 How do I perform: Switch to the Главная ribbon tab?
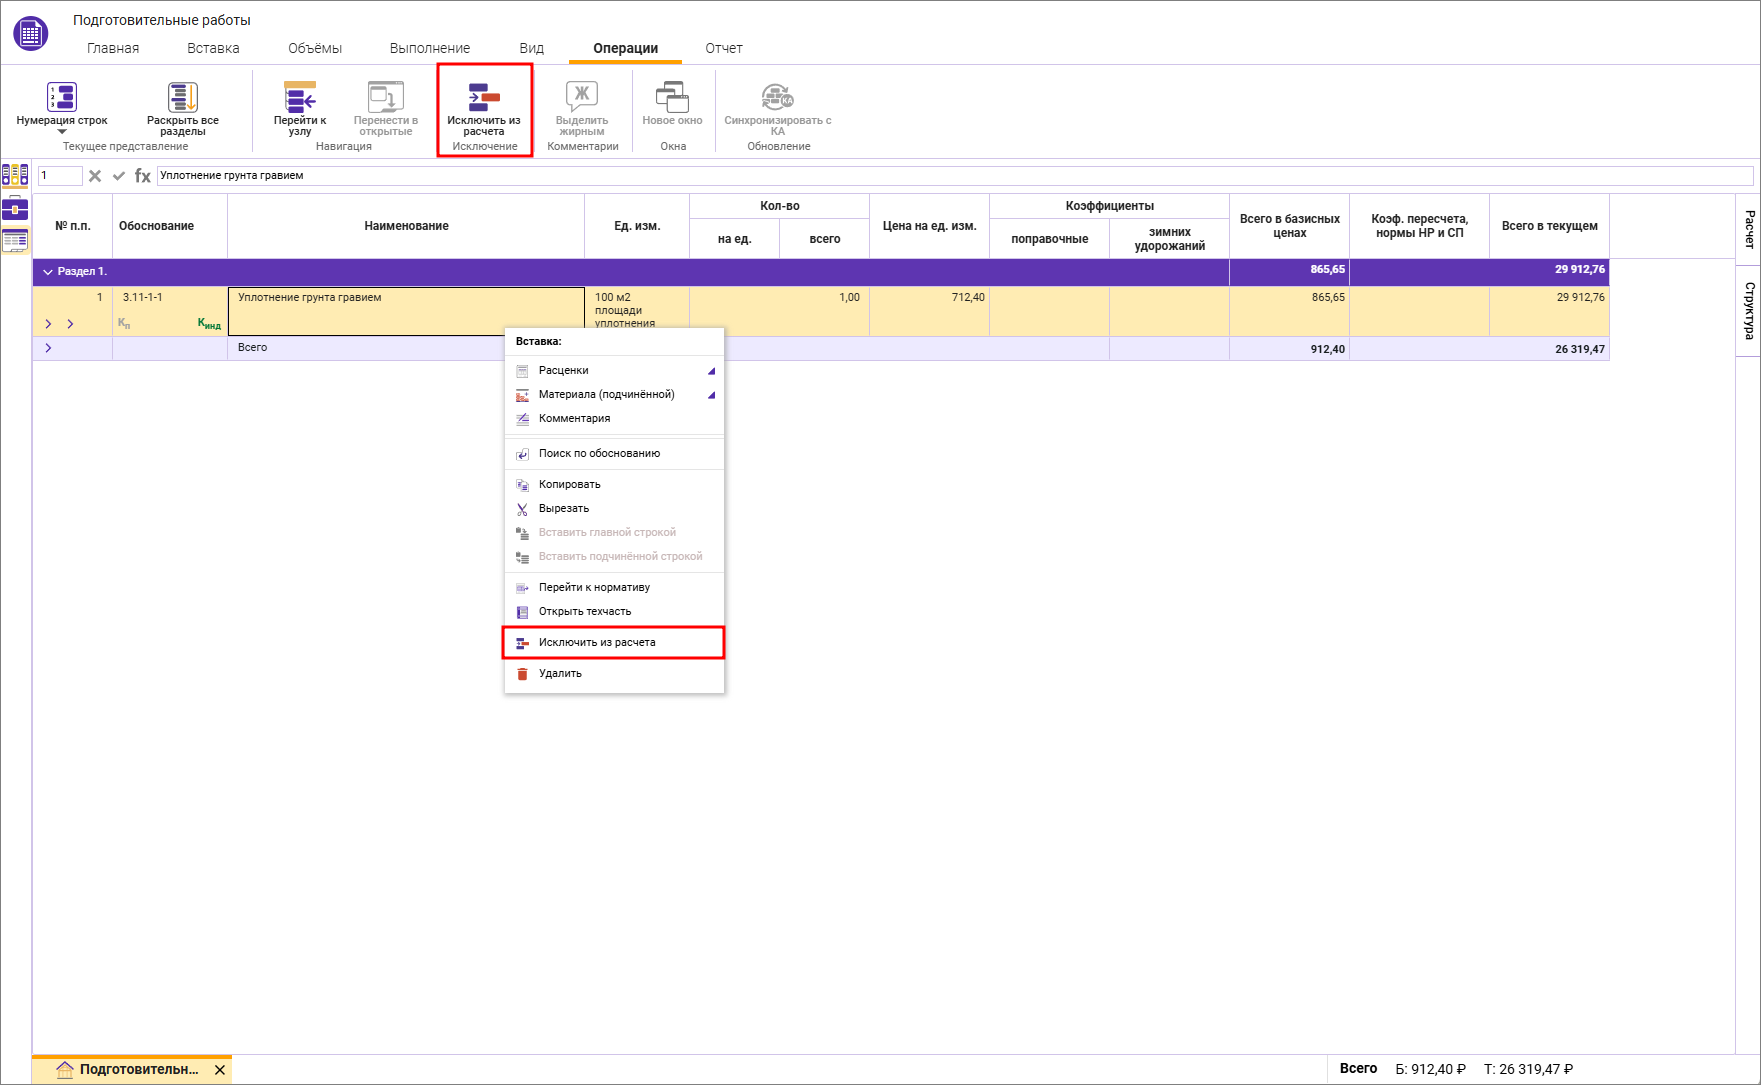(x=113, y=48)
